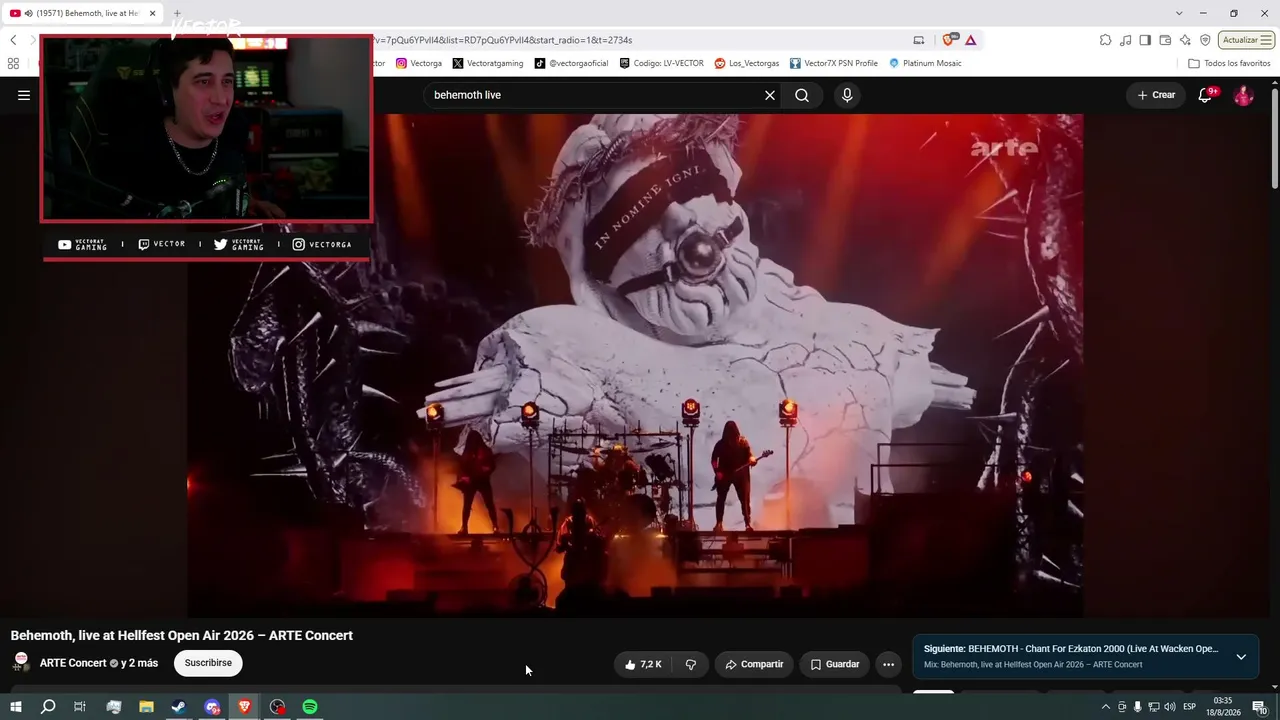Open the Los_Vectorgas bookmark
The height and width of the screenshot is (720, 1280).
point(747,63)
